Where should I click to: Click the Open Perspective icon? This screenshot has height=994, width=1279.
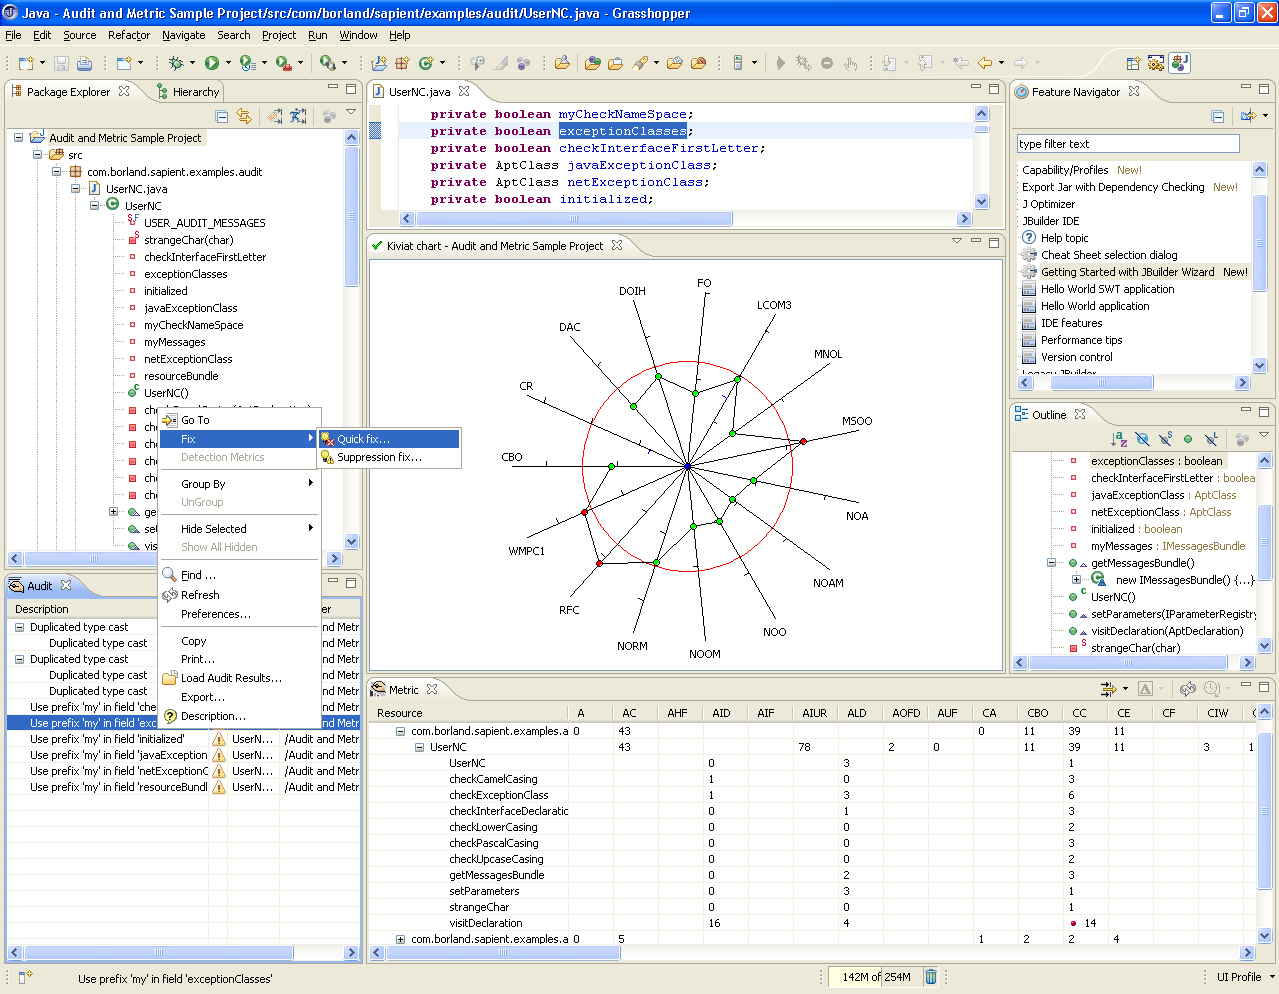pyautogui.click(x=1133, y=63)
